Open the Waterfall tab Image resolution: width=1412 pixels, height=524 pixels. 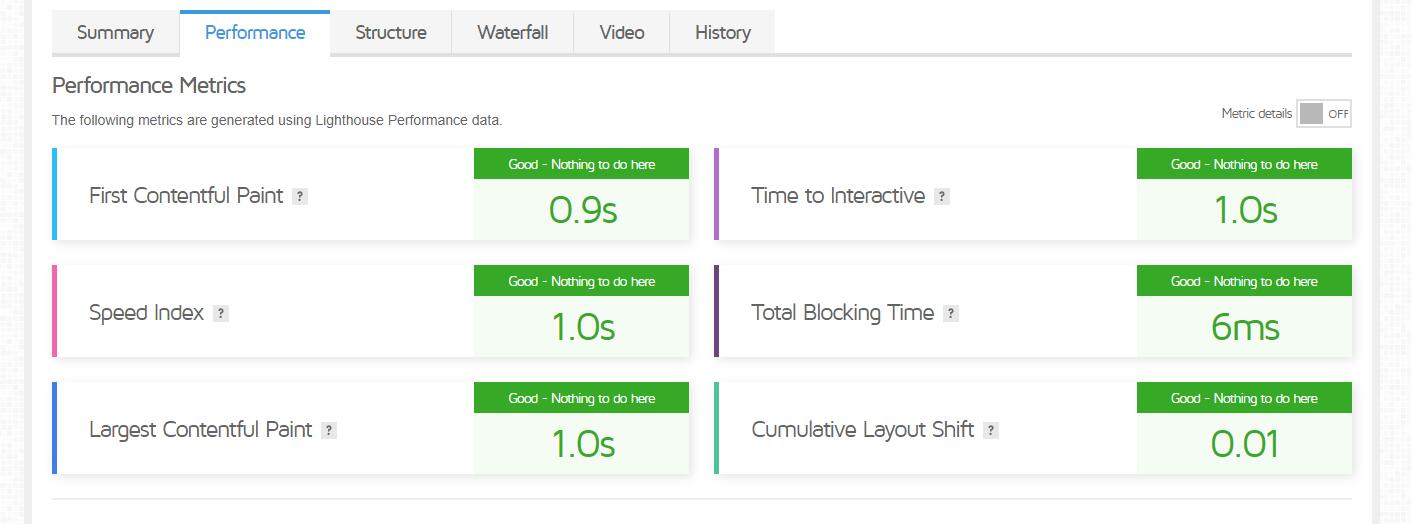pos(513,33)
